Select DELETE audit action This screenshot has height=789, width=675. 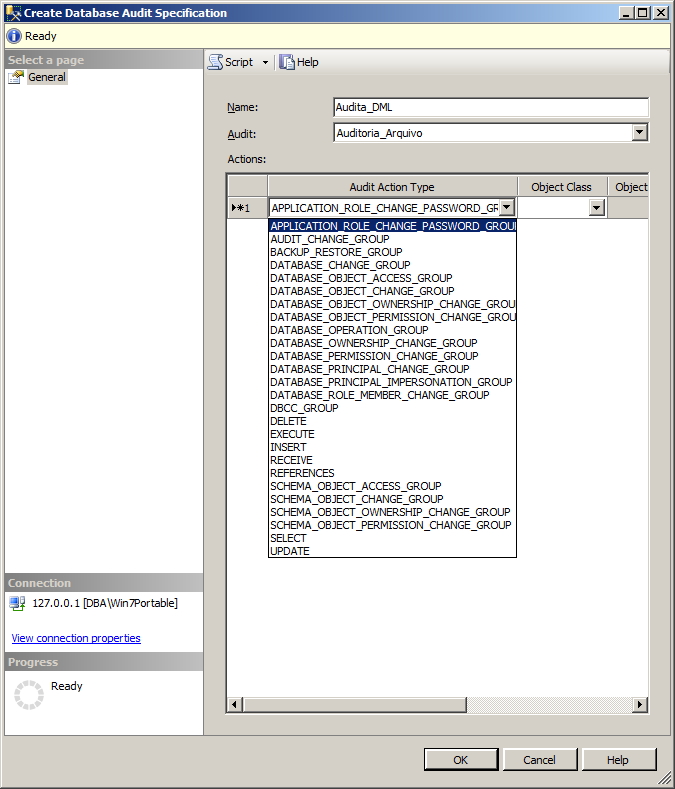(x=393, y=422)
